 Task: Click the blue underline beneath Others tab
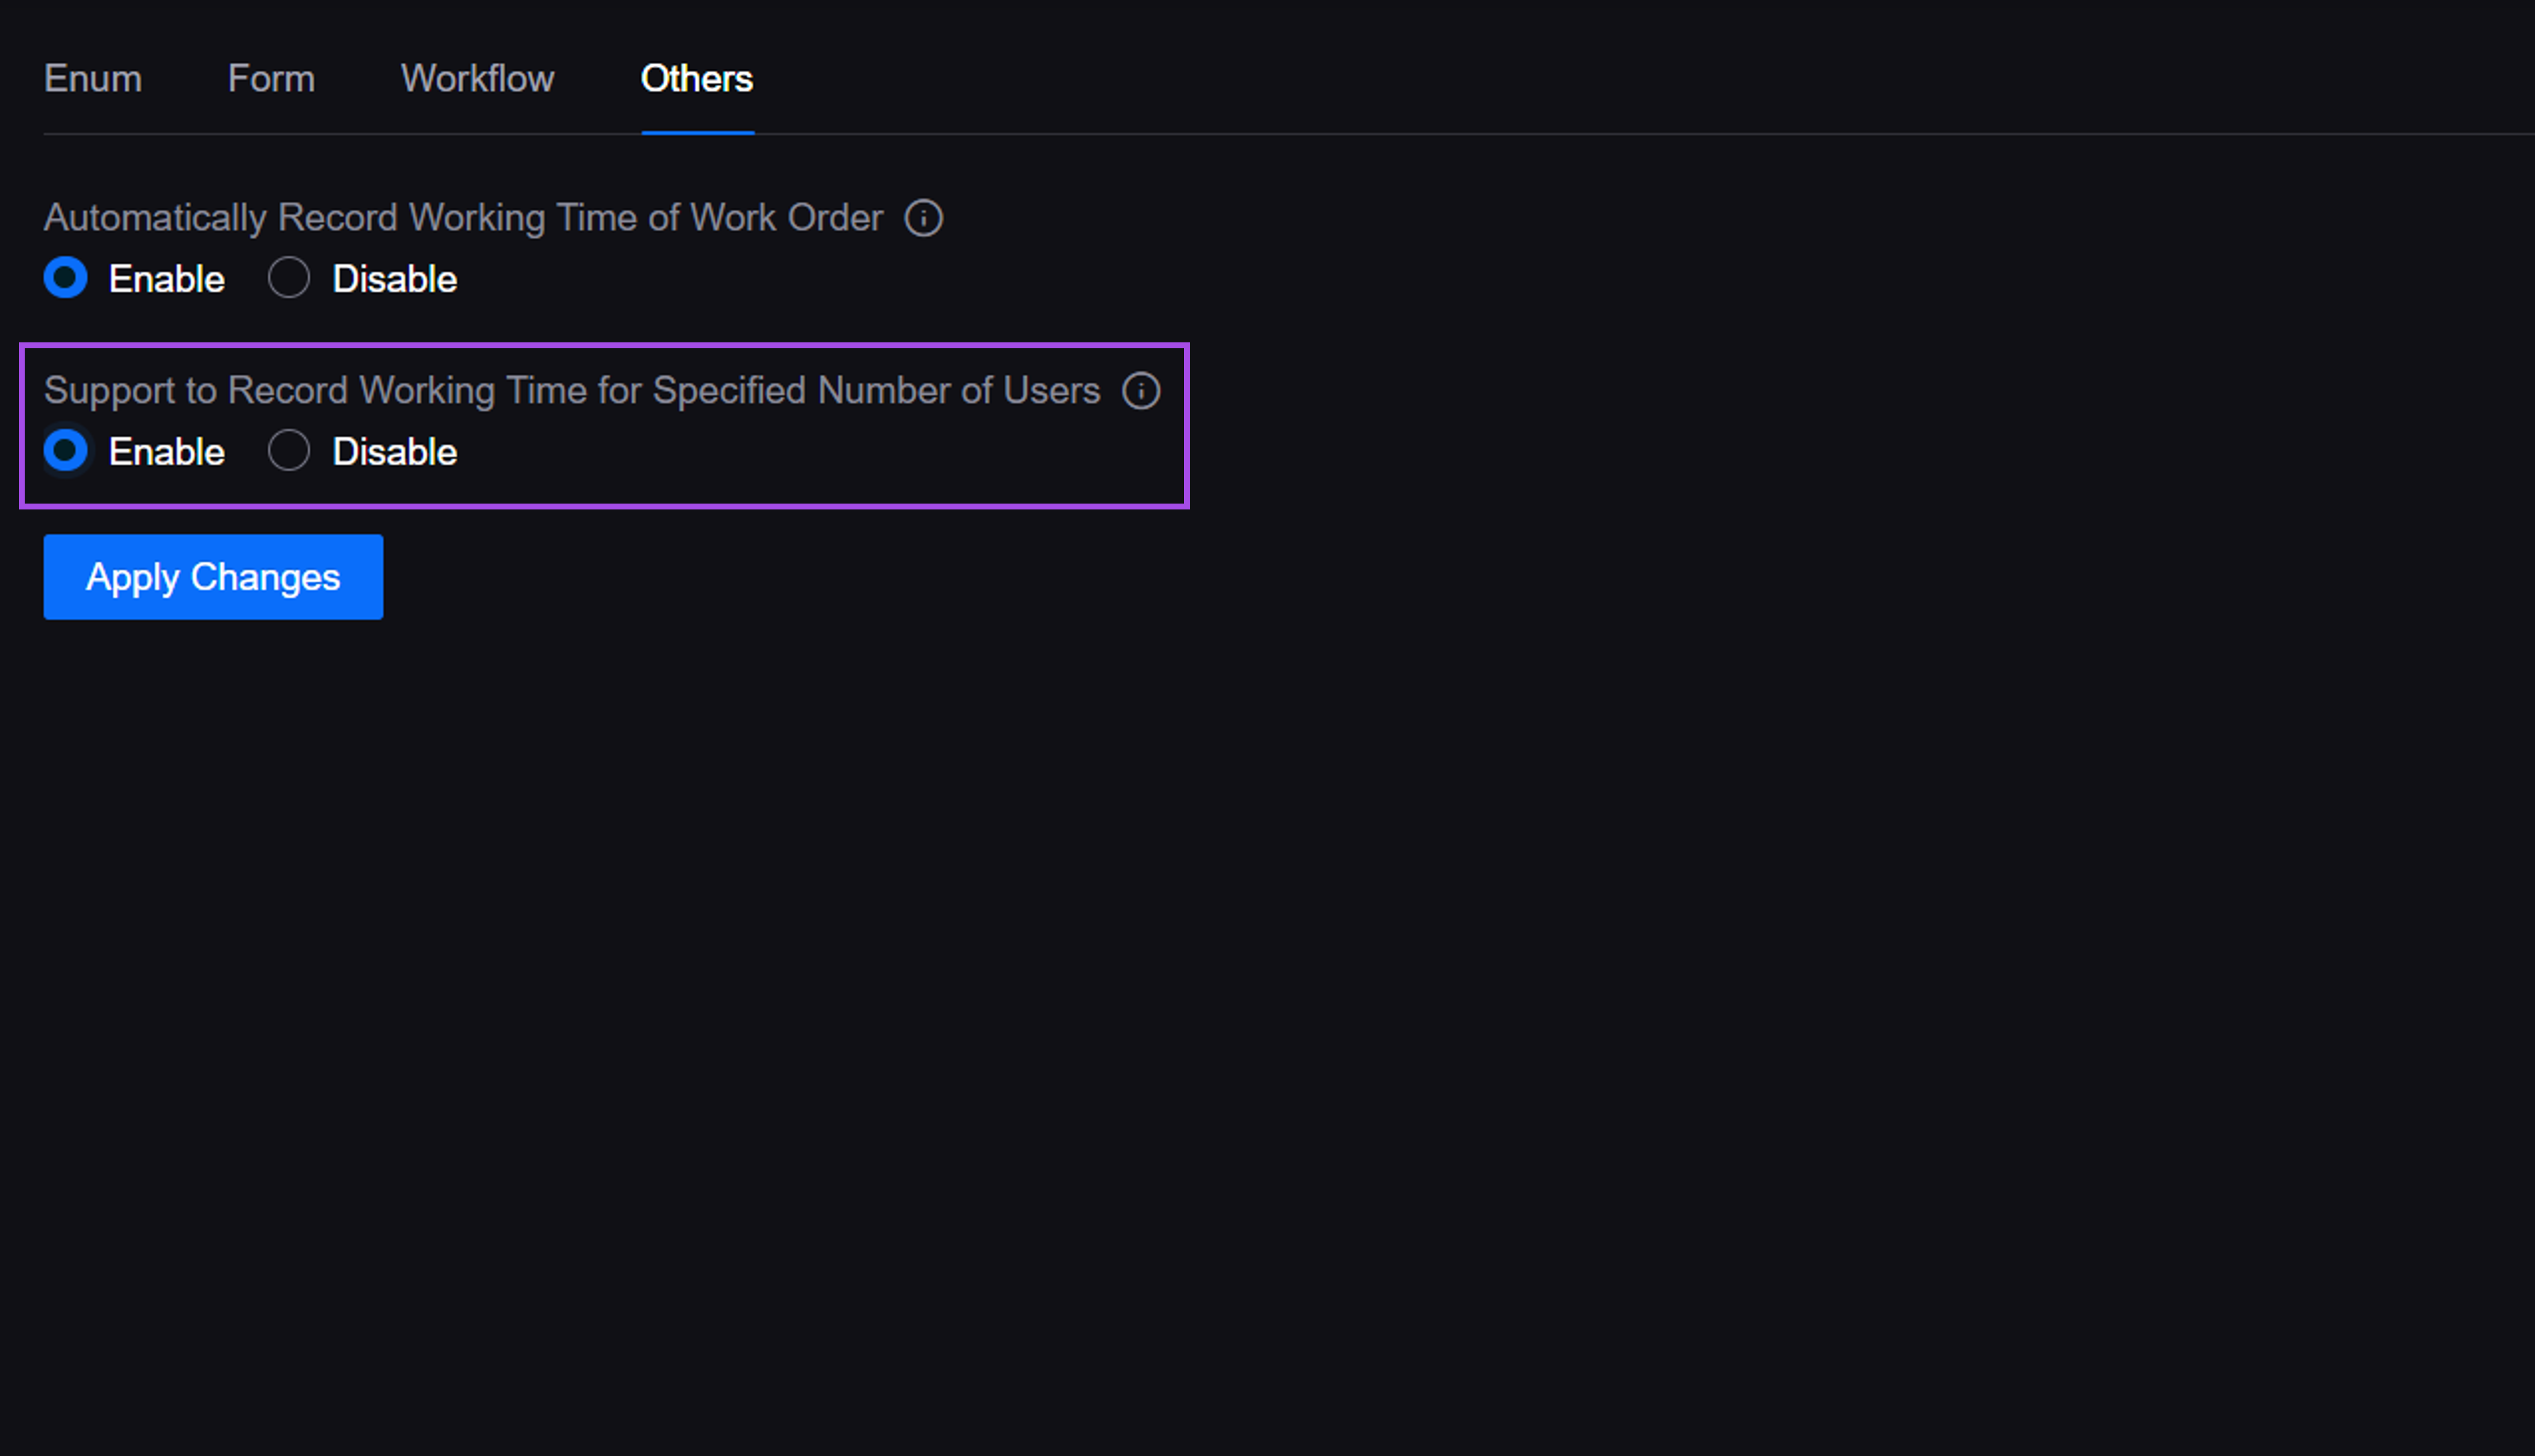697,132
